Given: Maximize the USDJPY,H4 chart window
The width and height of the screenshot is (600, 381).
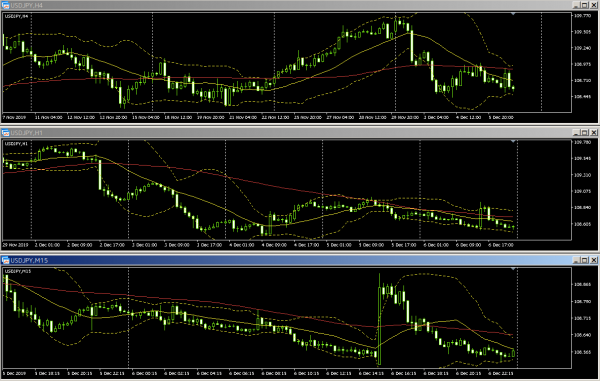Looking at the screenshot, I should point(585,5).
